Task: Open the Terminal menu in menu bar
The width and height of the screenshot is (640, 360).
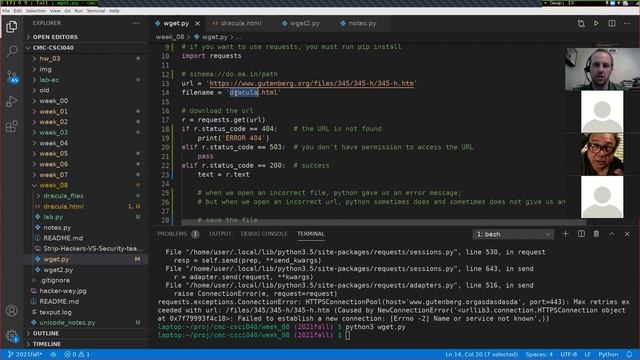Action: click(96, 11)
